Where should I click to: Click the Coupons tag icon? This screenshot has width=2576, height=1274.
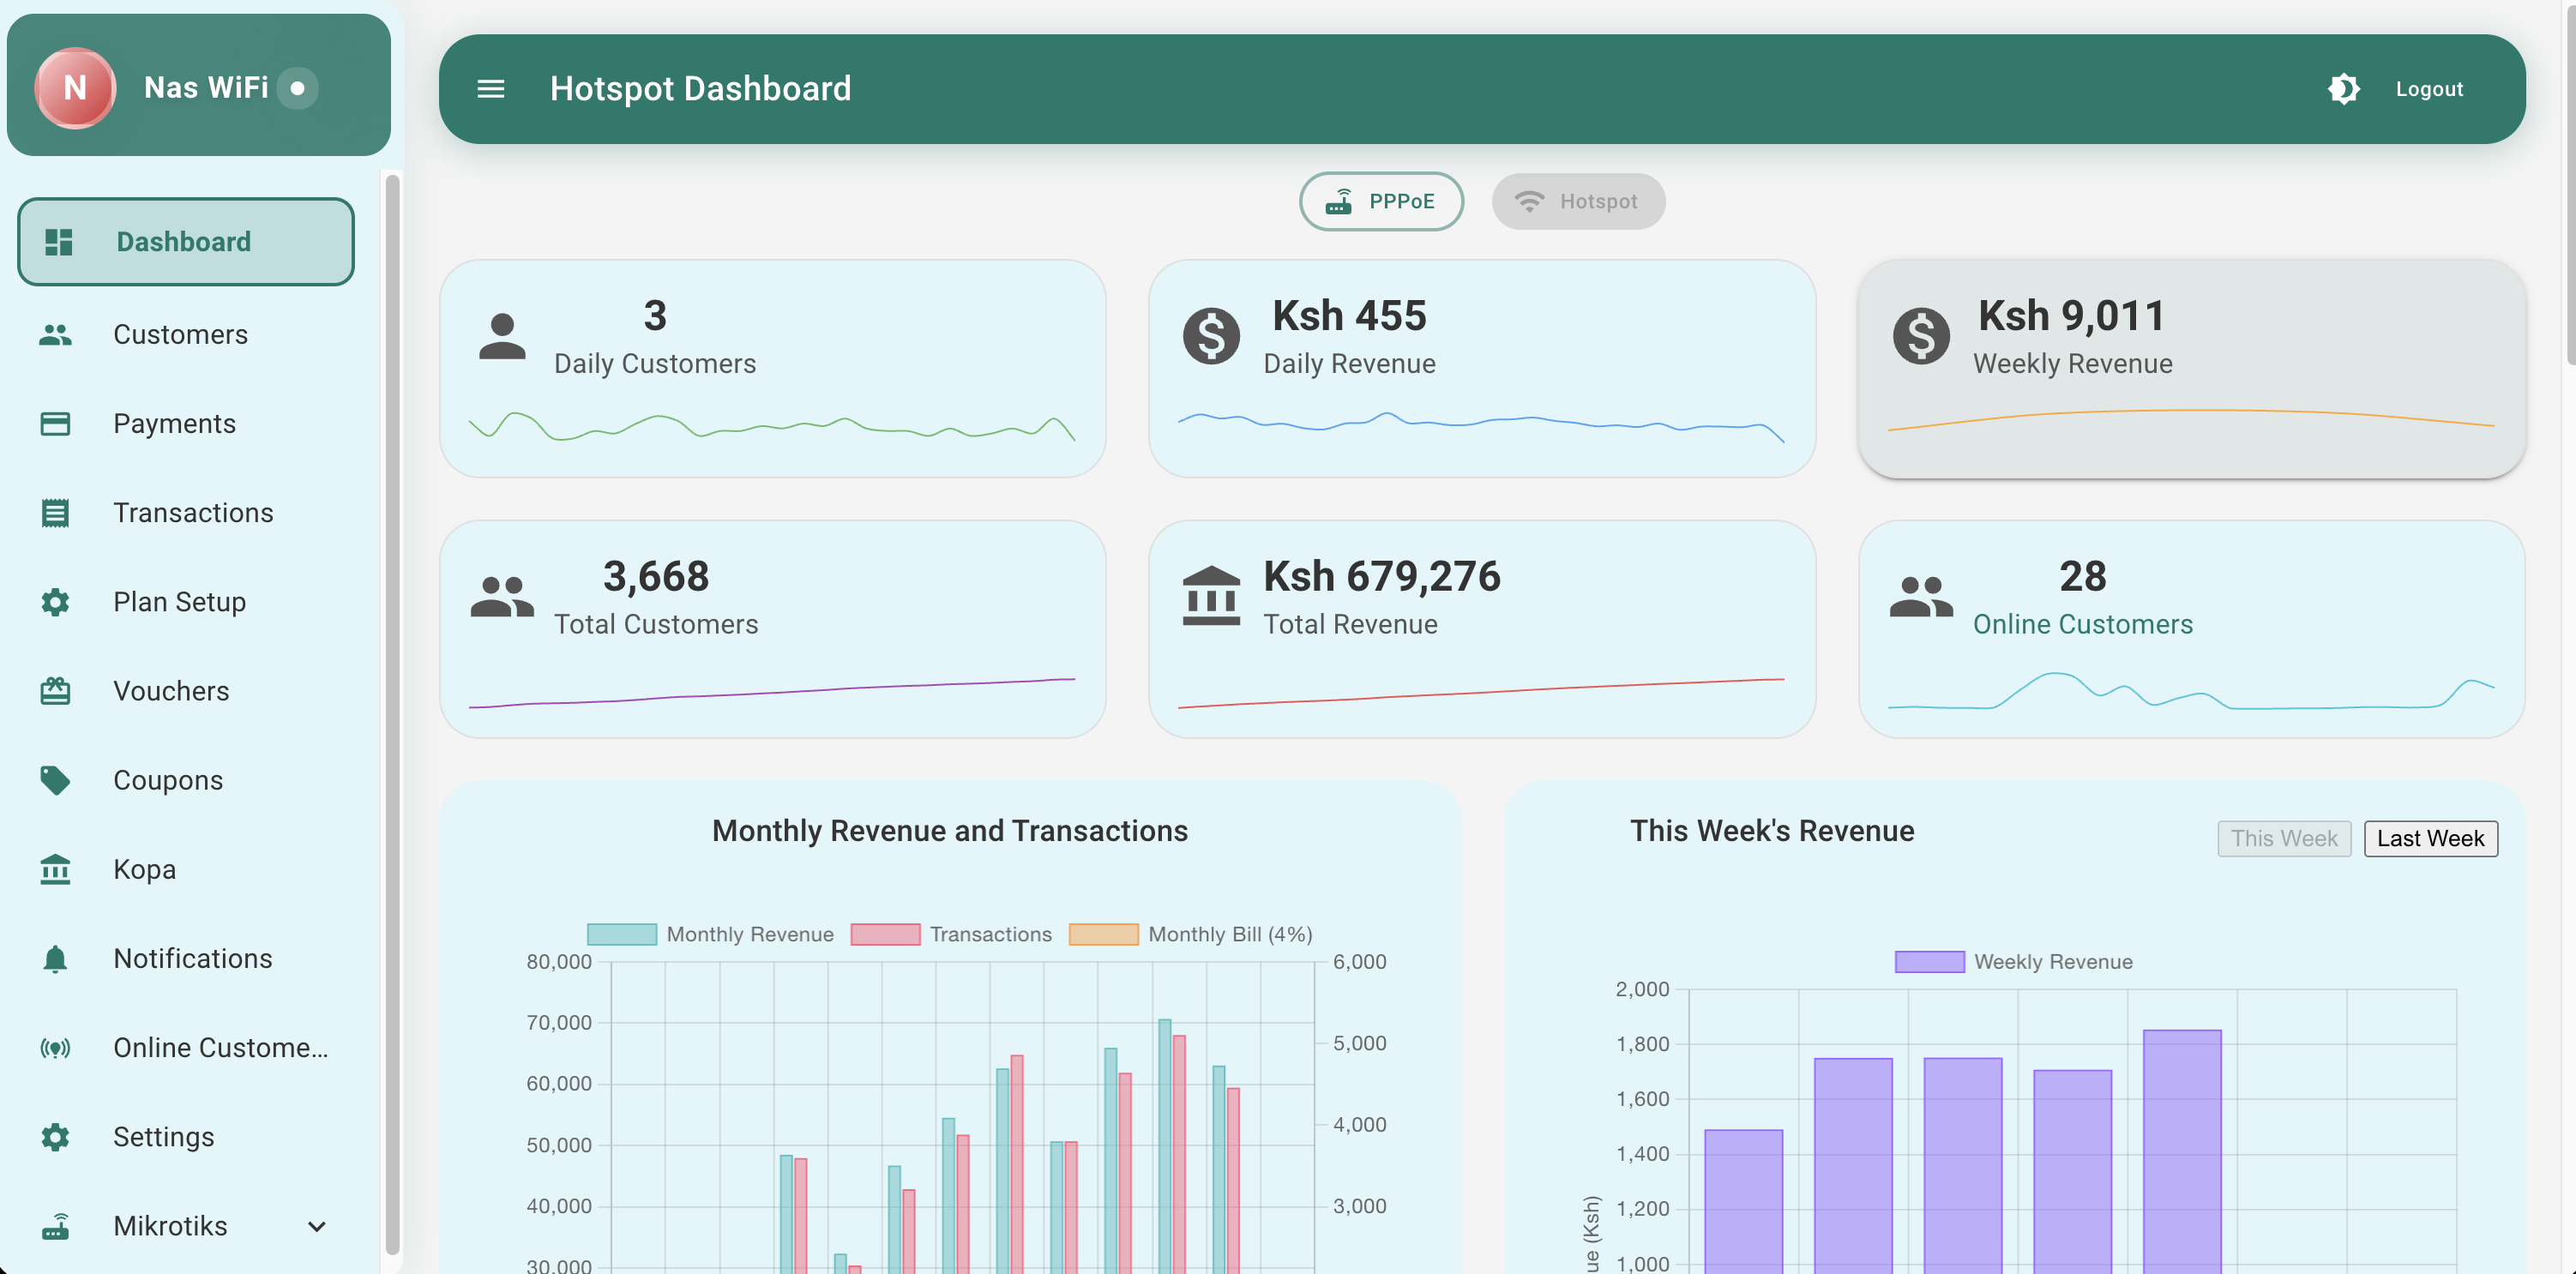[x=55, y=780]
